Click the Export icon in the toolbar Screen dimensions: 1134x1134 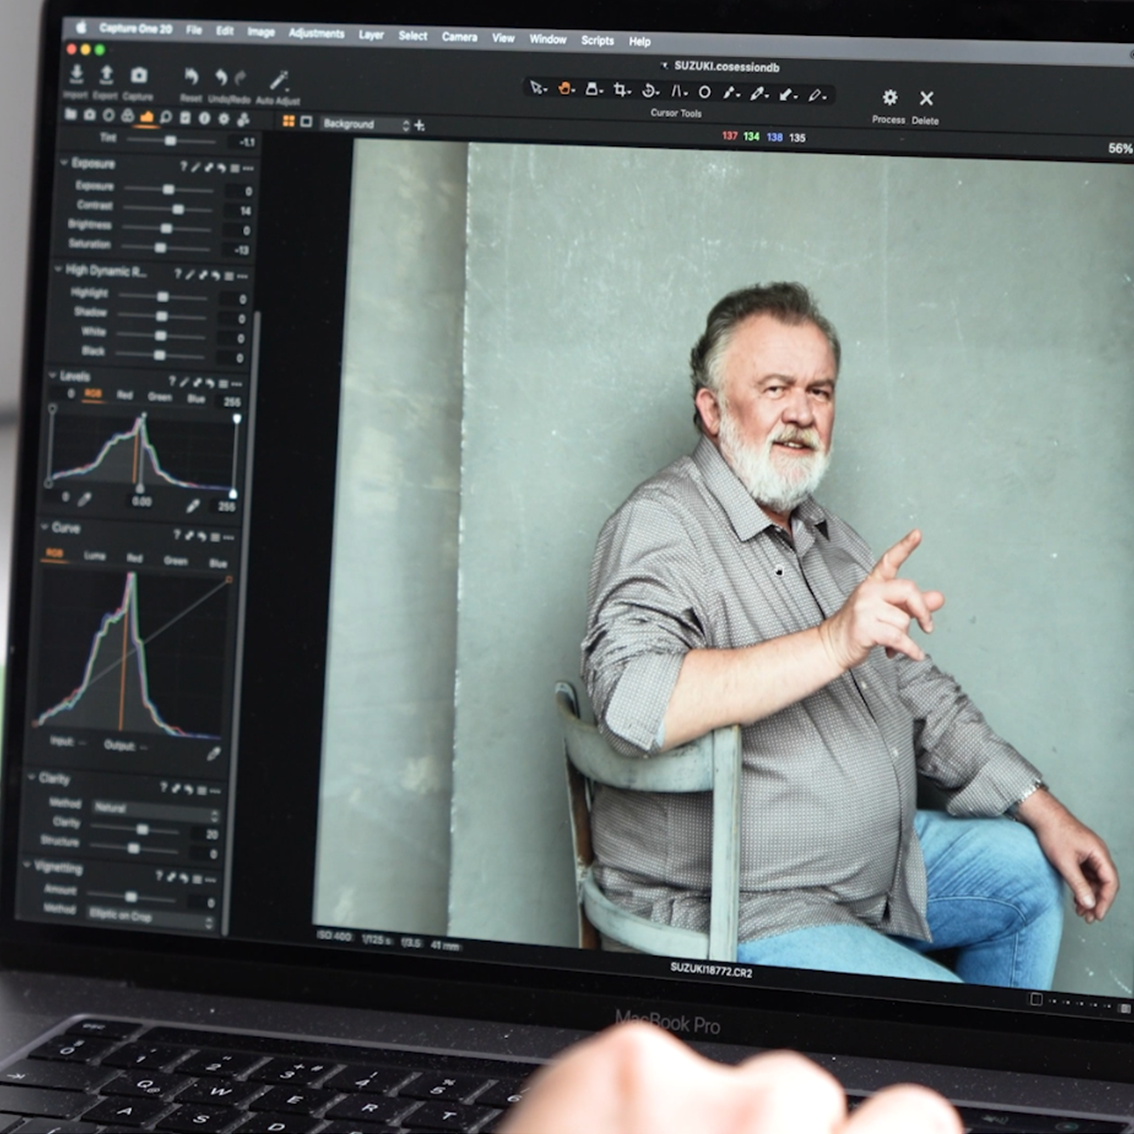point(106,75)
